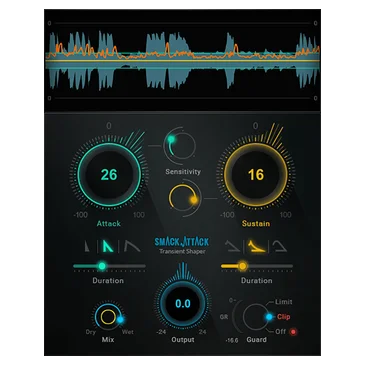365x365 pixels.
Task: Set Guard mode to Clip
Action: click(x=283, y=317)
